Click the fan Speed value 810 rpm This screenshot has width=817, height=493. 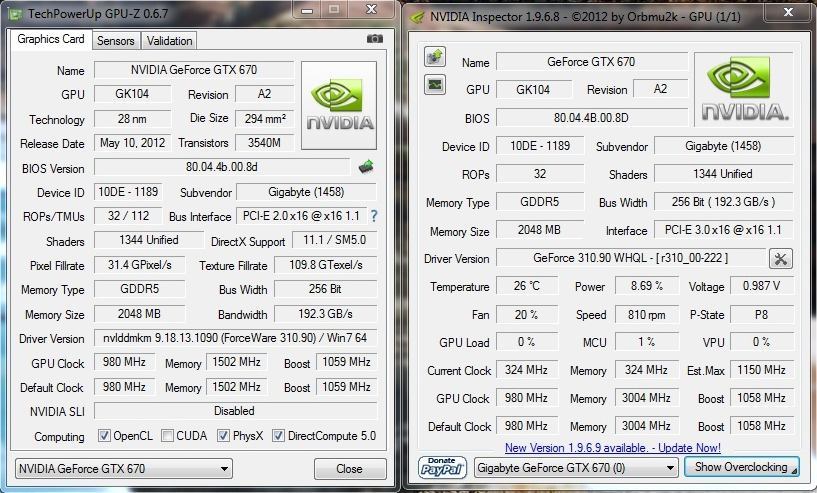tap(647, 314)
